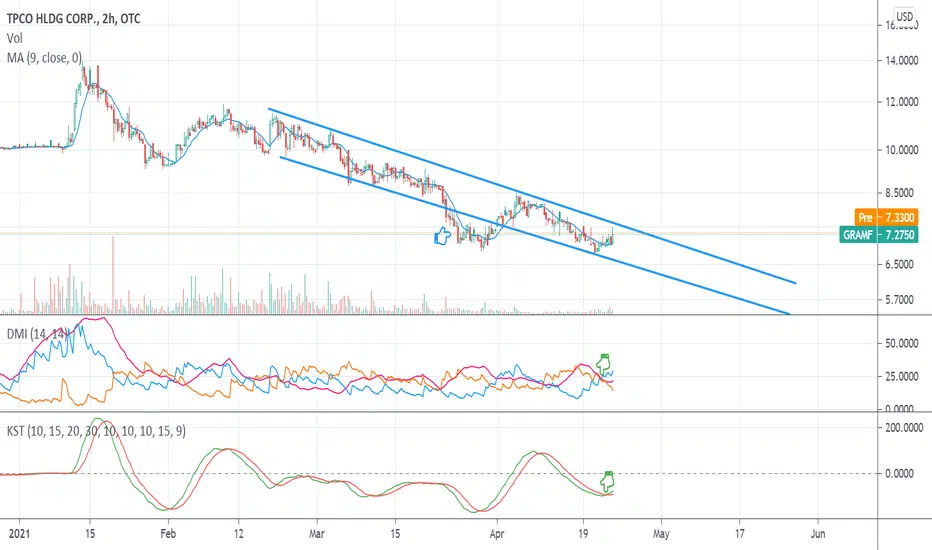Click the blue thumbs-up icon on the chart
The width and height of the screenshot is (932, 550).
pos(443,237)
